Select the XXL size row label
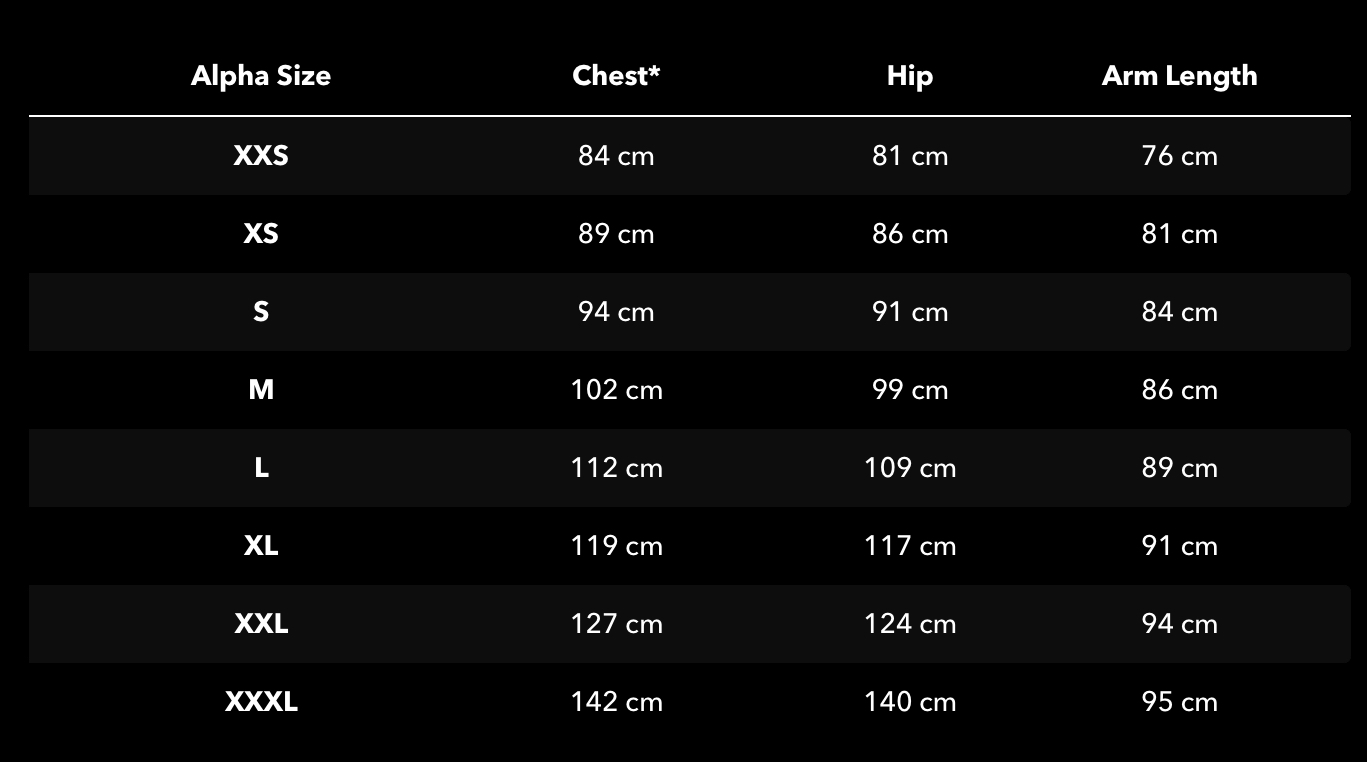The width and height of the screenshot is (1367, 762). point(261,624)
